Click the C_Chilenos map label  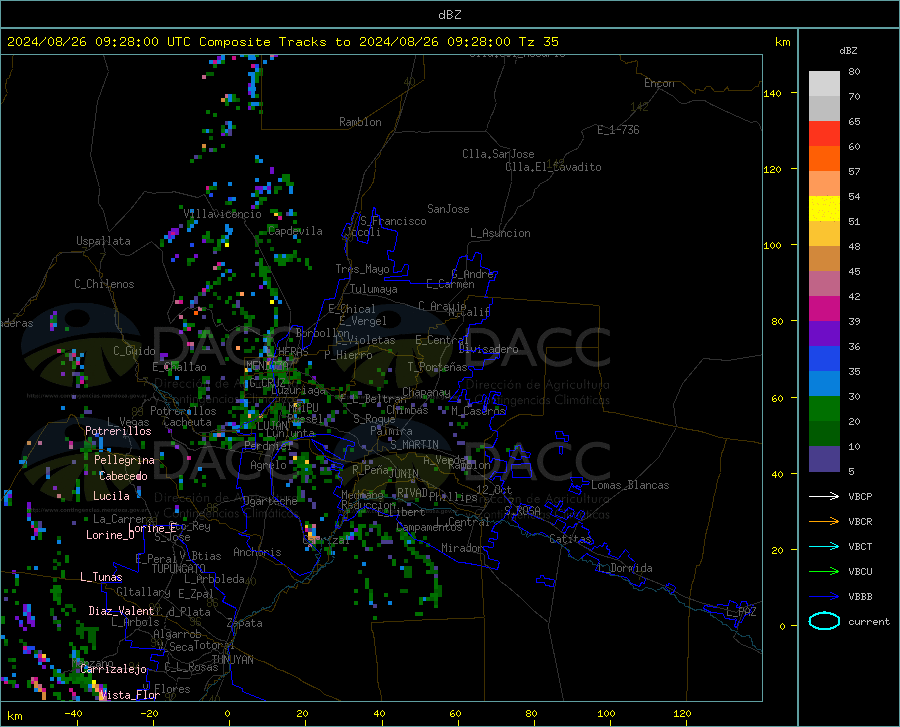104,284
